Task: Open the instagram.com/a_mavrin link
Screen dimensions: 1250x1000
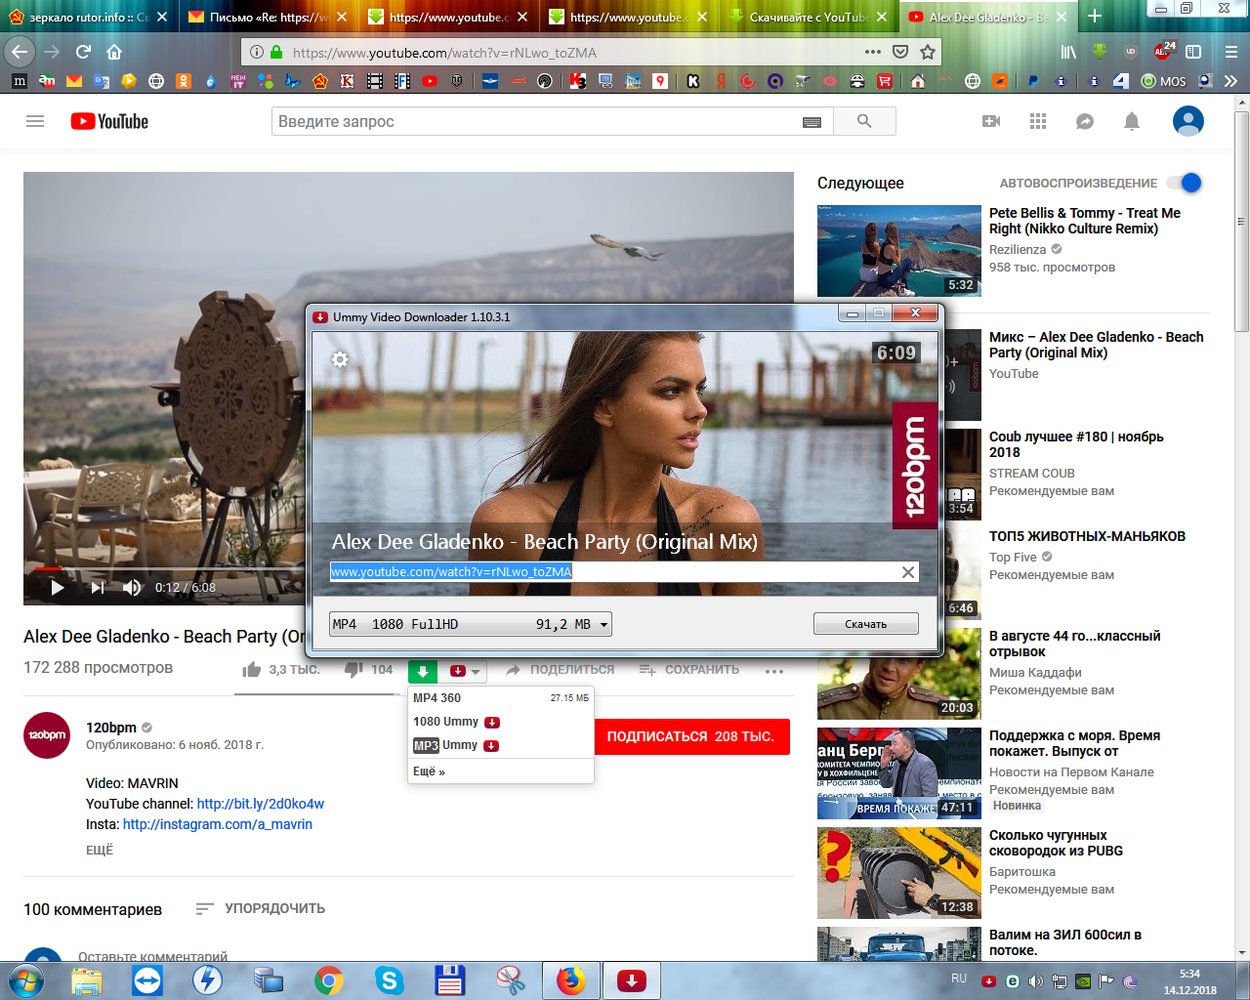Action: click(218, 825)
